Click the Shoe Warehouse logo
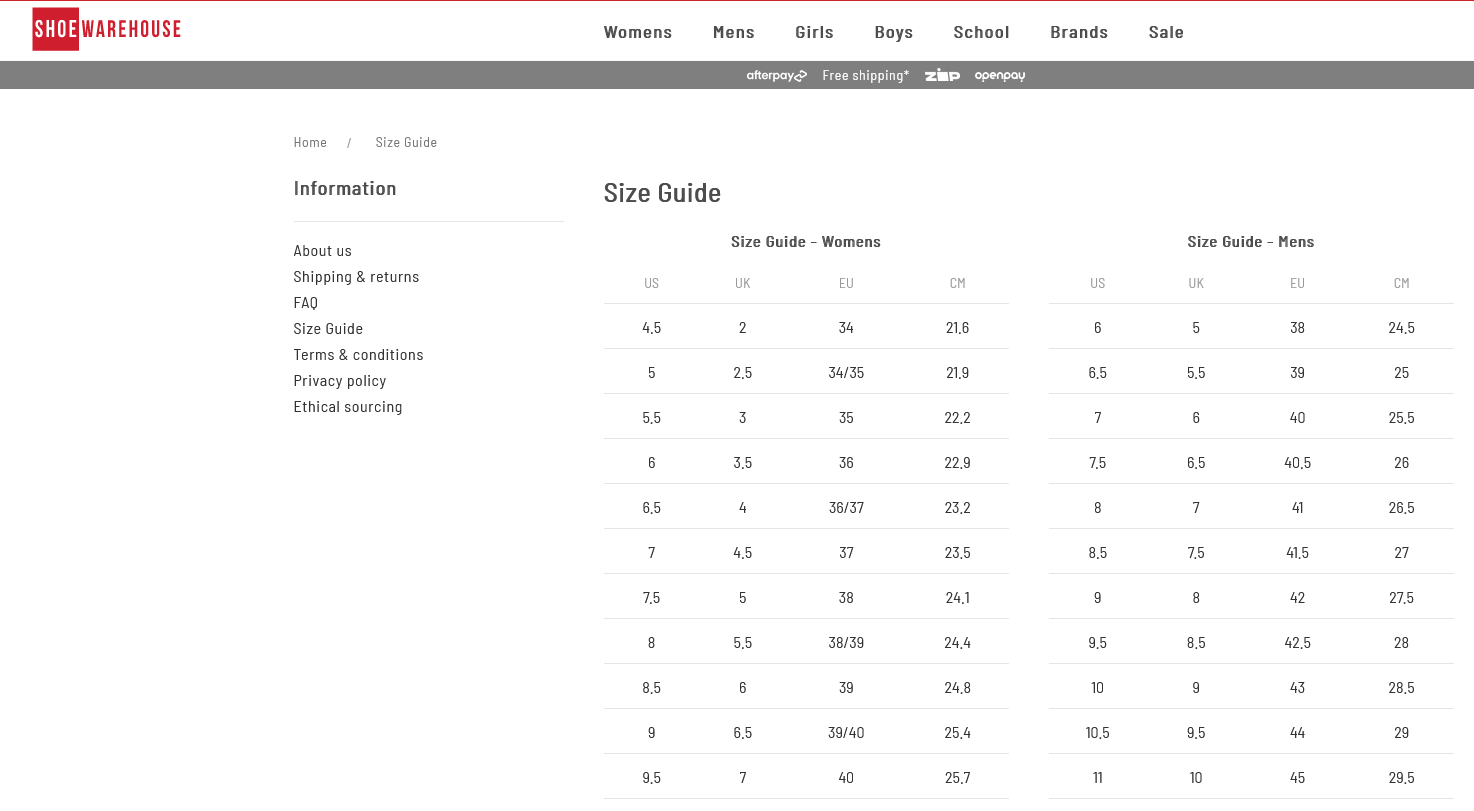 coord(107,29)
